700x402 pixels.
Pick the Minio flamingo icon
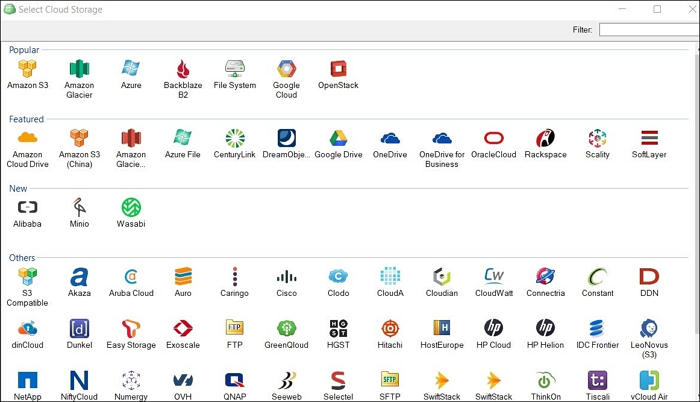coord(79,213)
